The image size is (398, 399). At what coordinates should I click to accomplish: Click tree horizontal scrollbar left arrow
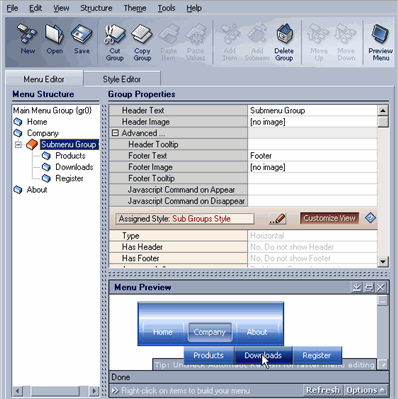18,390
